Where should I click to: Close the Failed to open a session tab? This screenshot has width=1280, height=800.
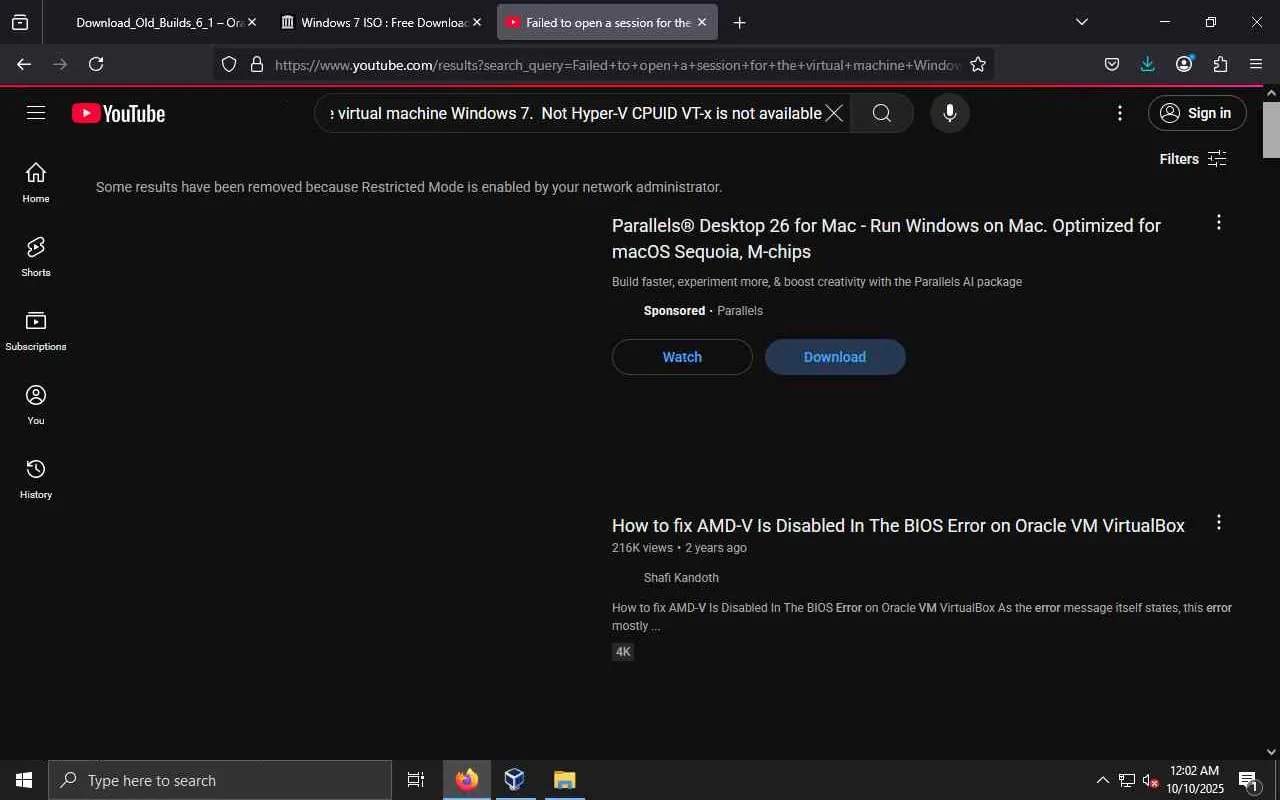click(x=702, y=22)
